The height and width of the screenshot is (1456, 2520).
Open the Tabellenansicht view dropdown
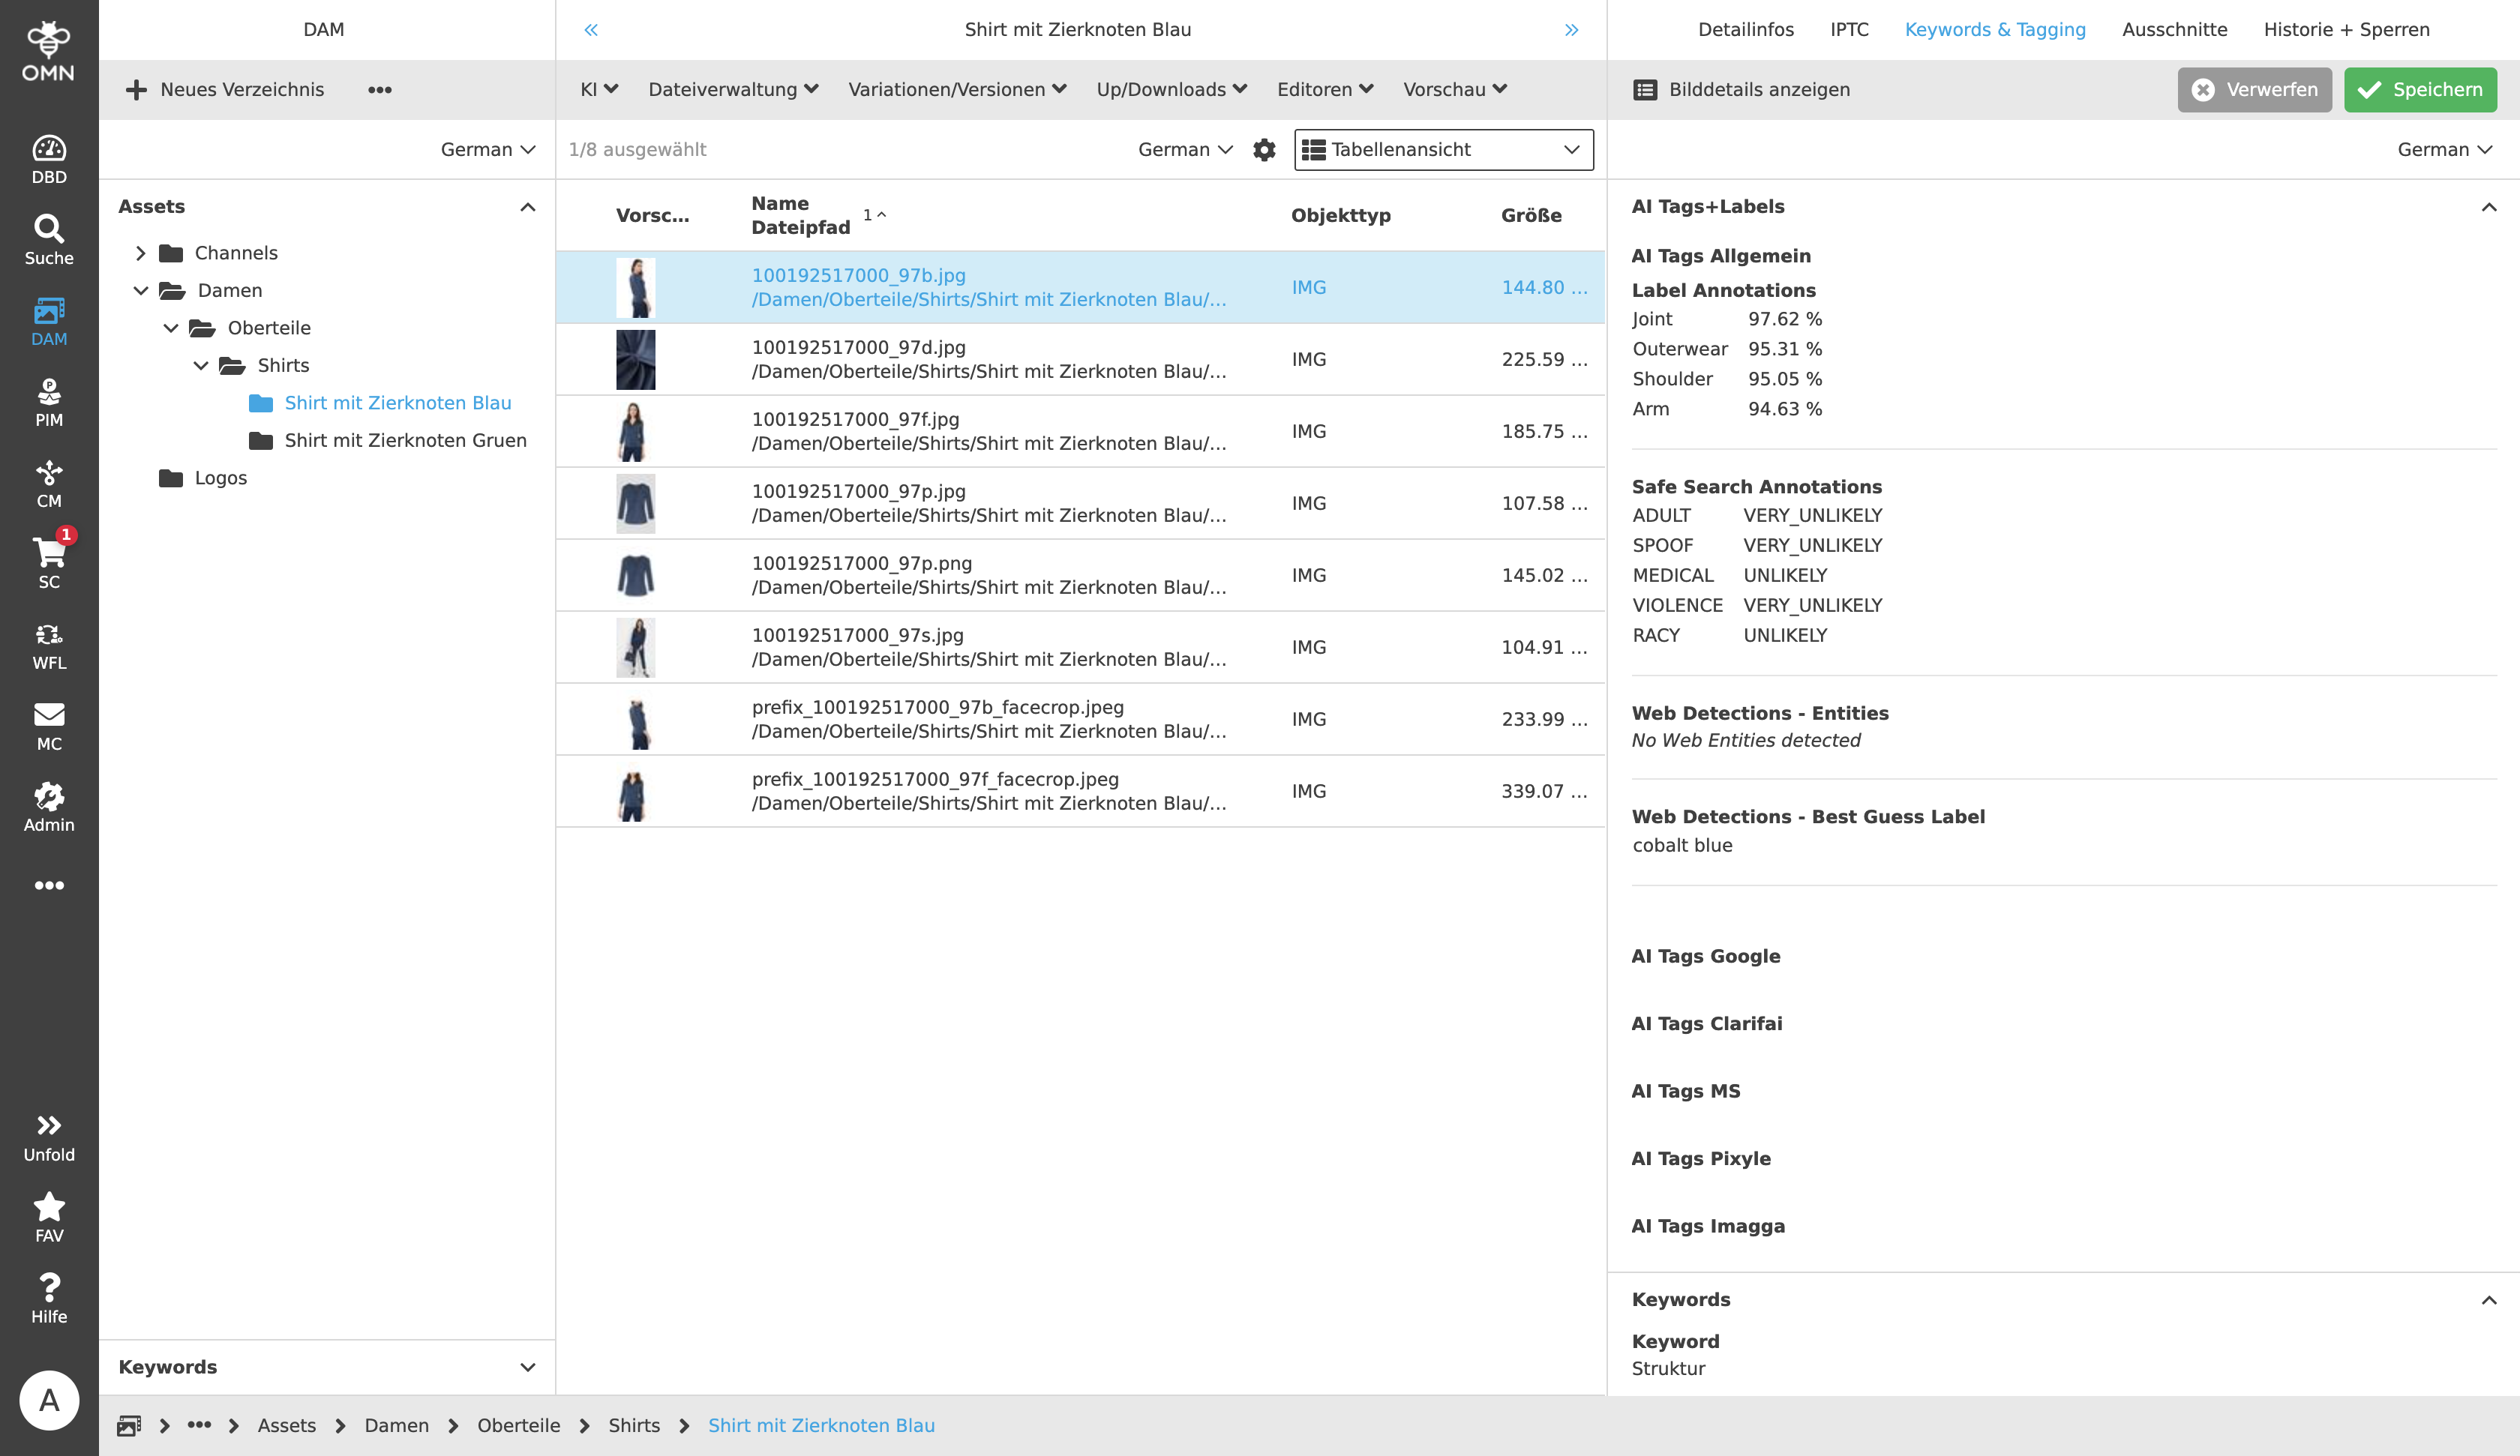(x=1443, y=150)
